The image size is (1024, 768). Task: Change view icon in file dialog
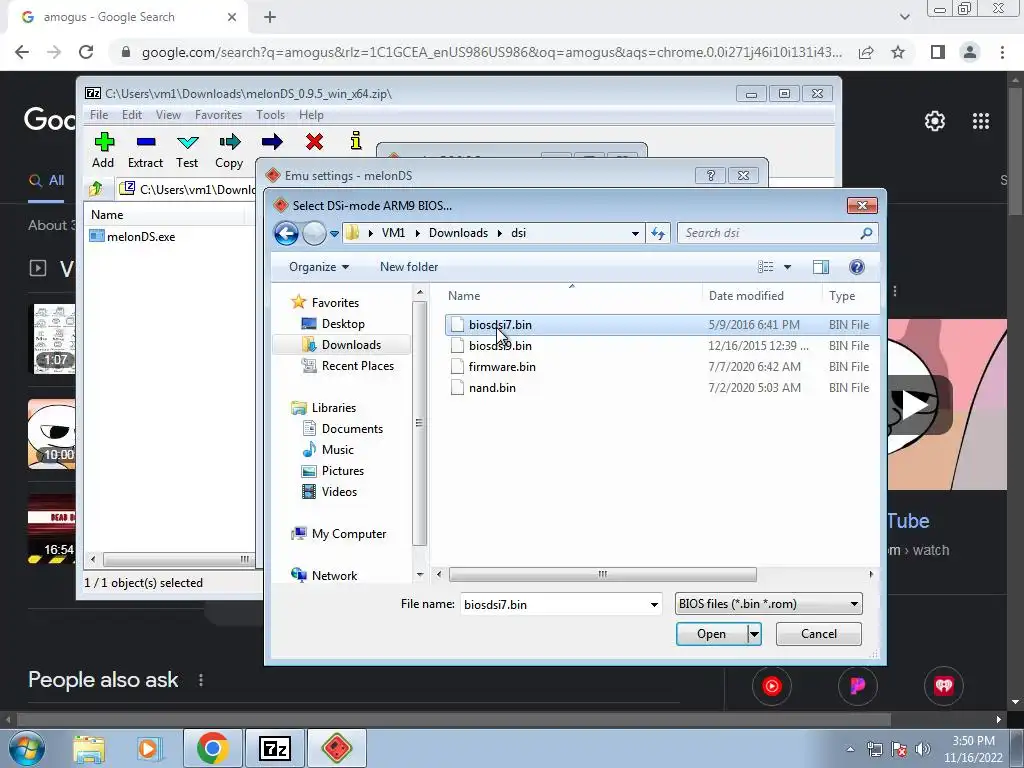pyautogui.click(x=765, y=266)
